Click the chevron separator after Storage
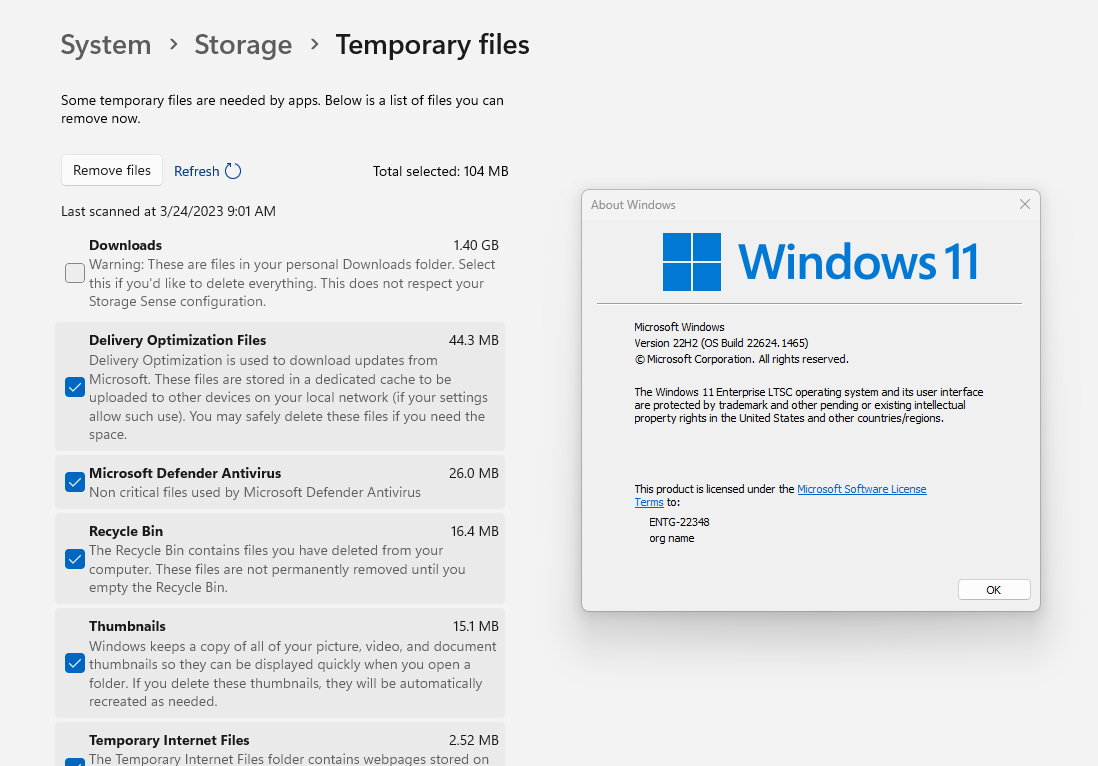Viewport: 1098px width, 766px height. coord(314,45)
